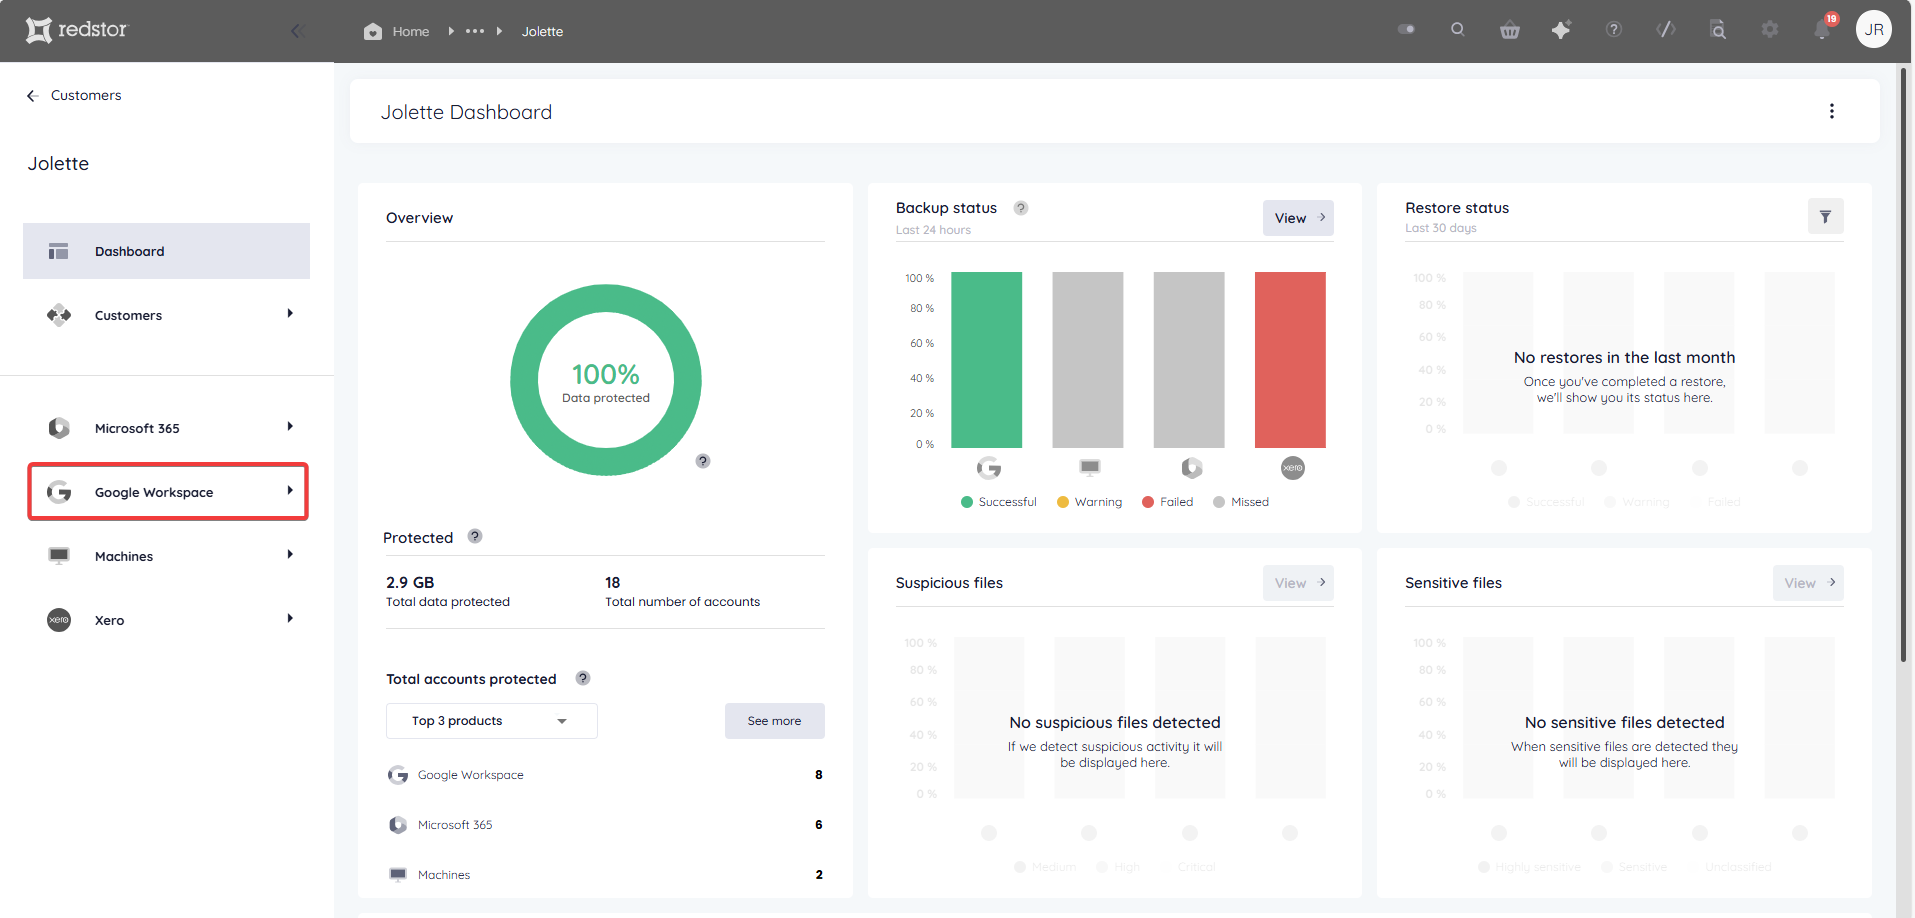Expand the Xero sidebar arrow
The image size is (1915, 918).
pos(290,619)
